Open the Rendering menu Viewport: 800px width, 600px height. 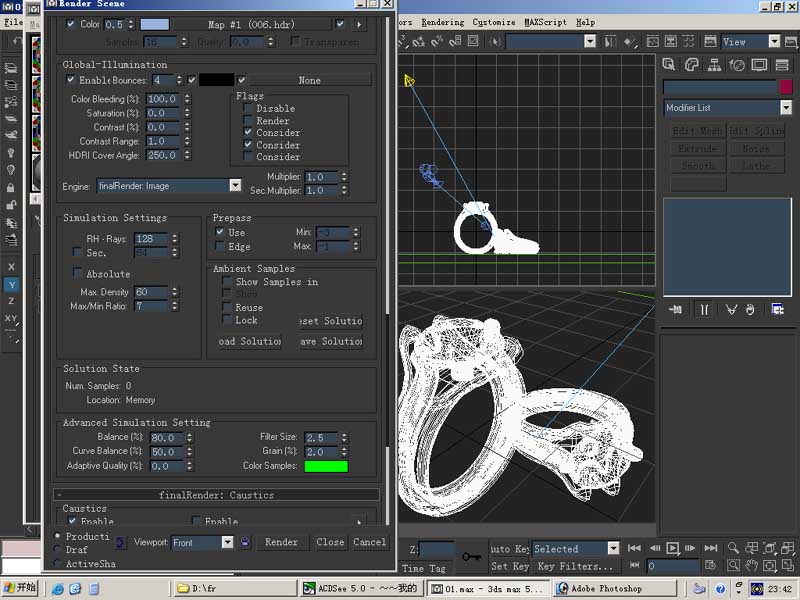[x=442, y=22]
